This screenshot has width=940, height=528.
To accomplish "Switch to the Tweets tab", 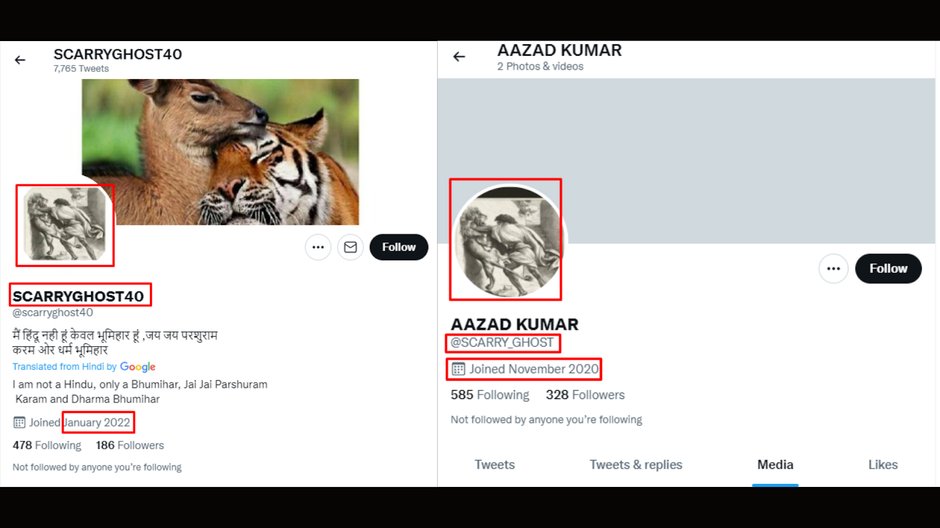I will pos(495,464).
